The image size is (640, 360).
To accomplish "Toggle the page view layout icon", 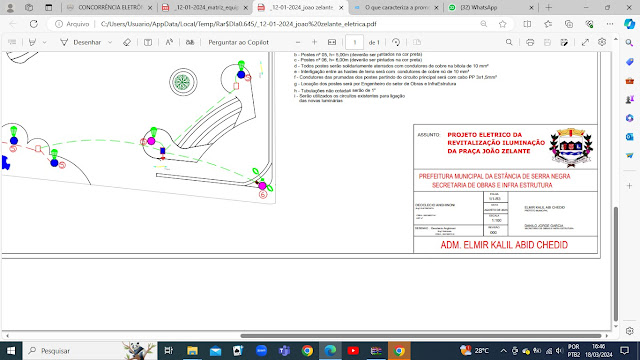I will (x=148, y=42).
